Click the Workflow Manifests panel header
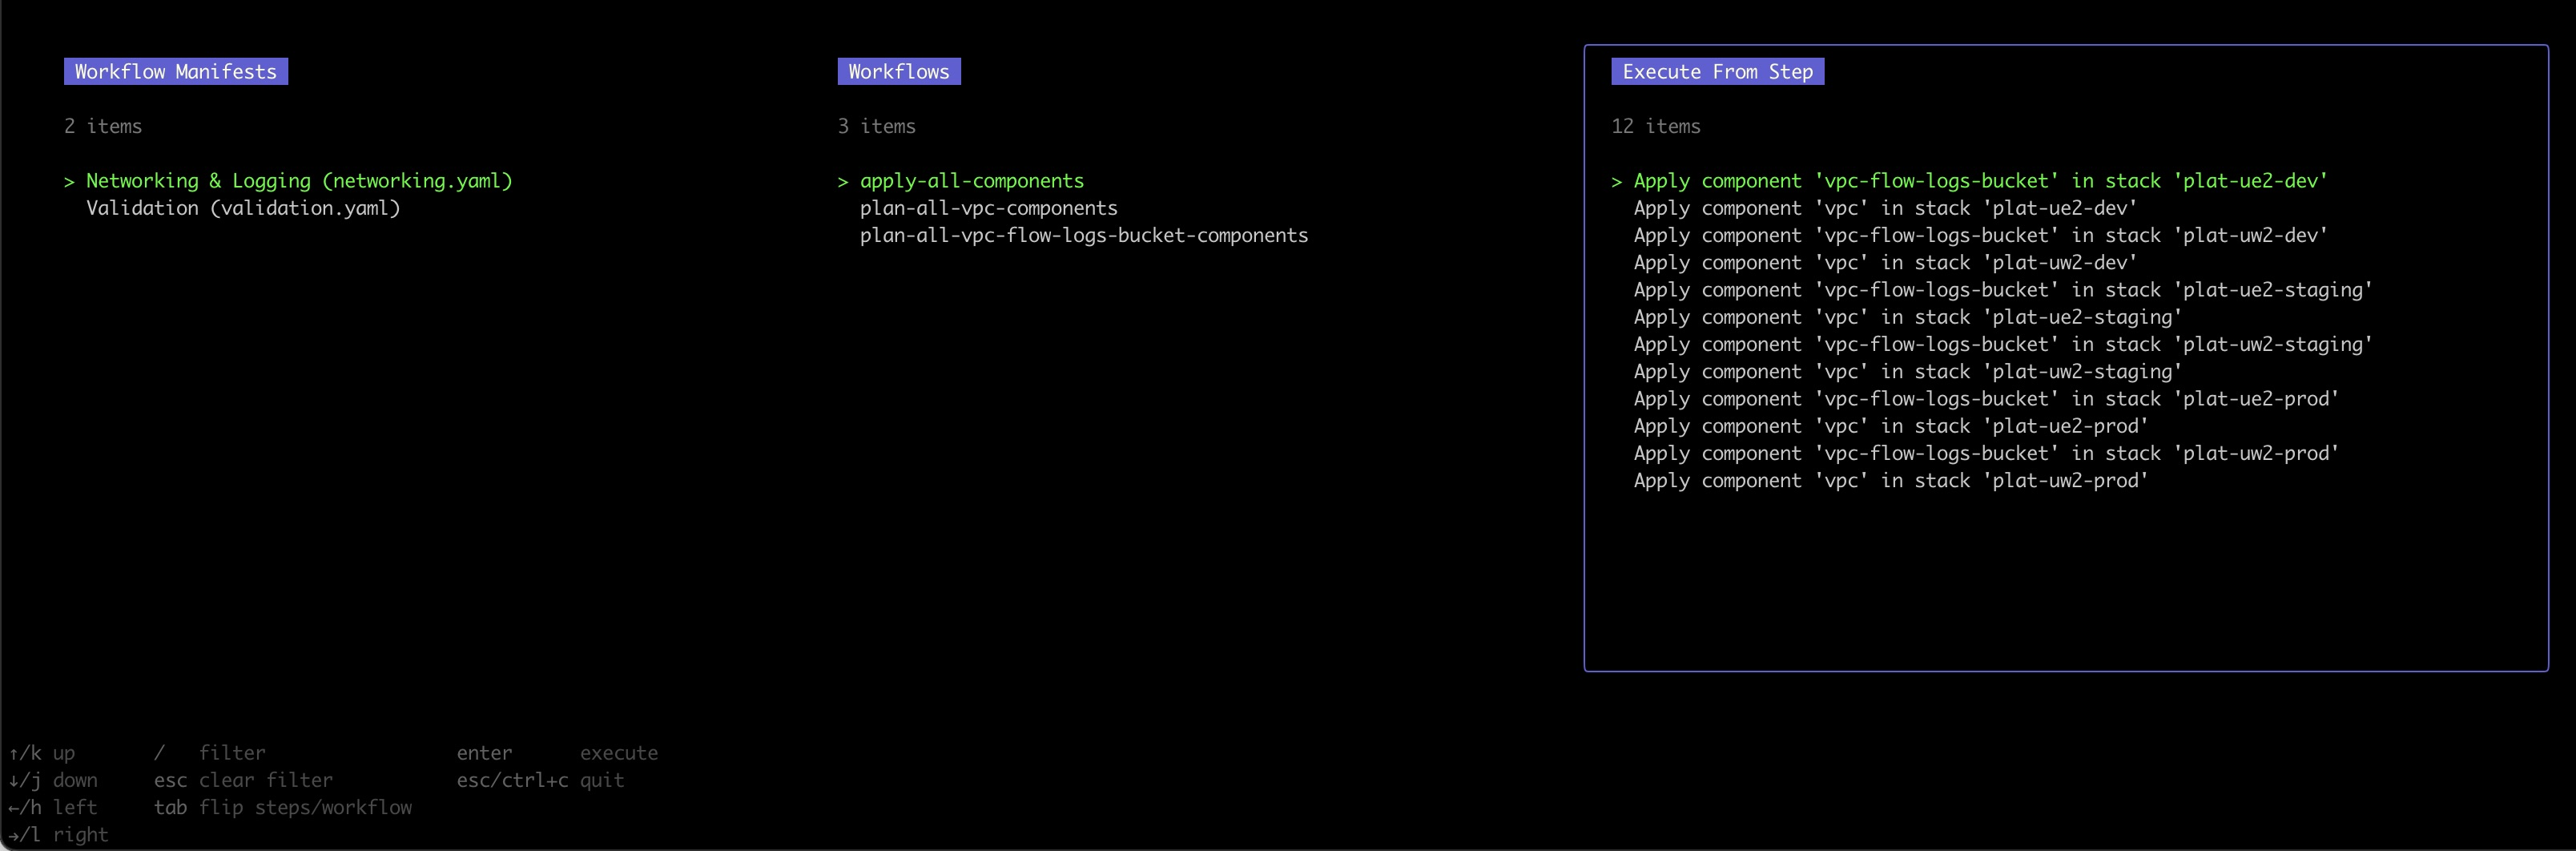 pyautogui.click(x=176, y=72)
